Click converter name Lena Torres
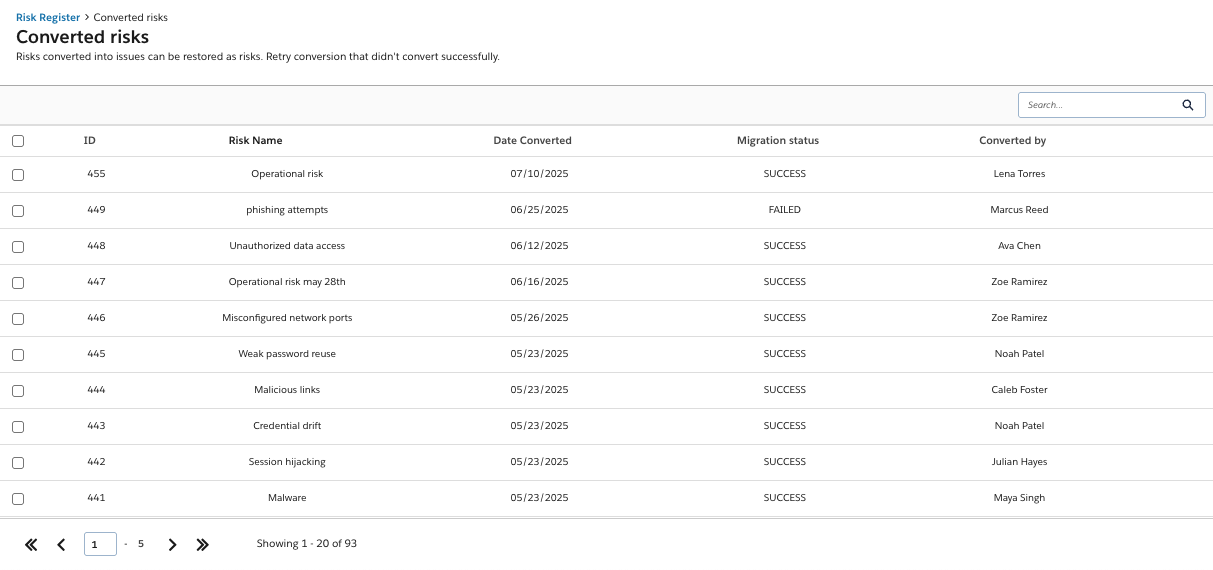1213x570 pixels. (1019, 174)
